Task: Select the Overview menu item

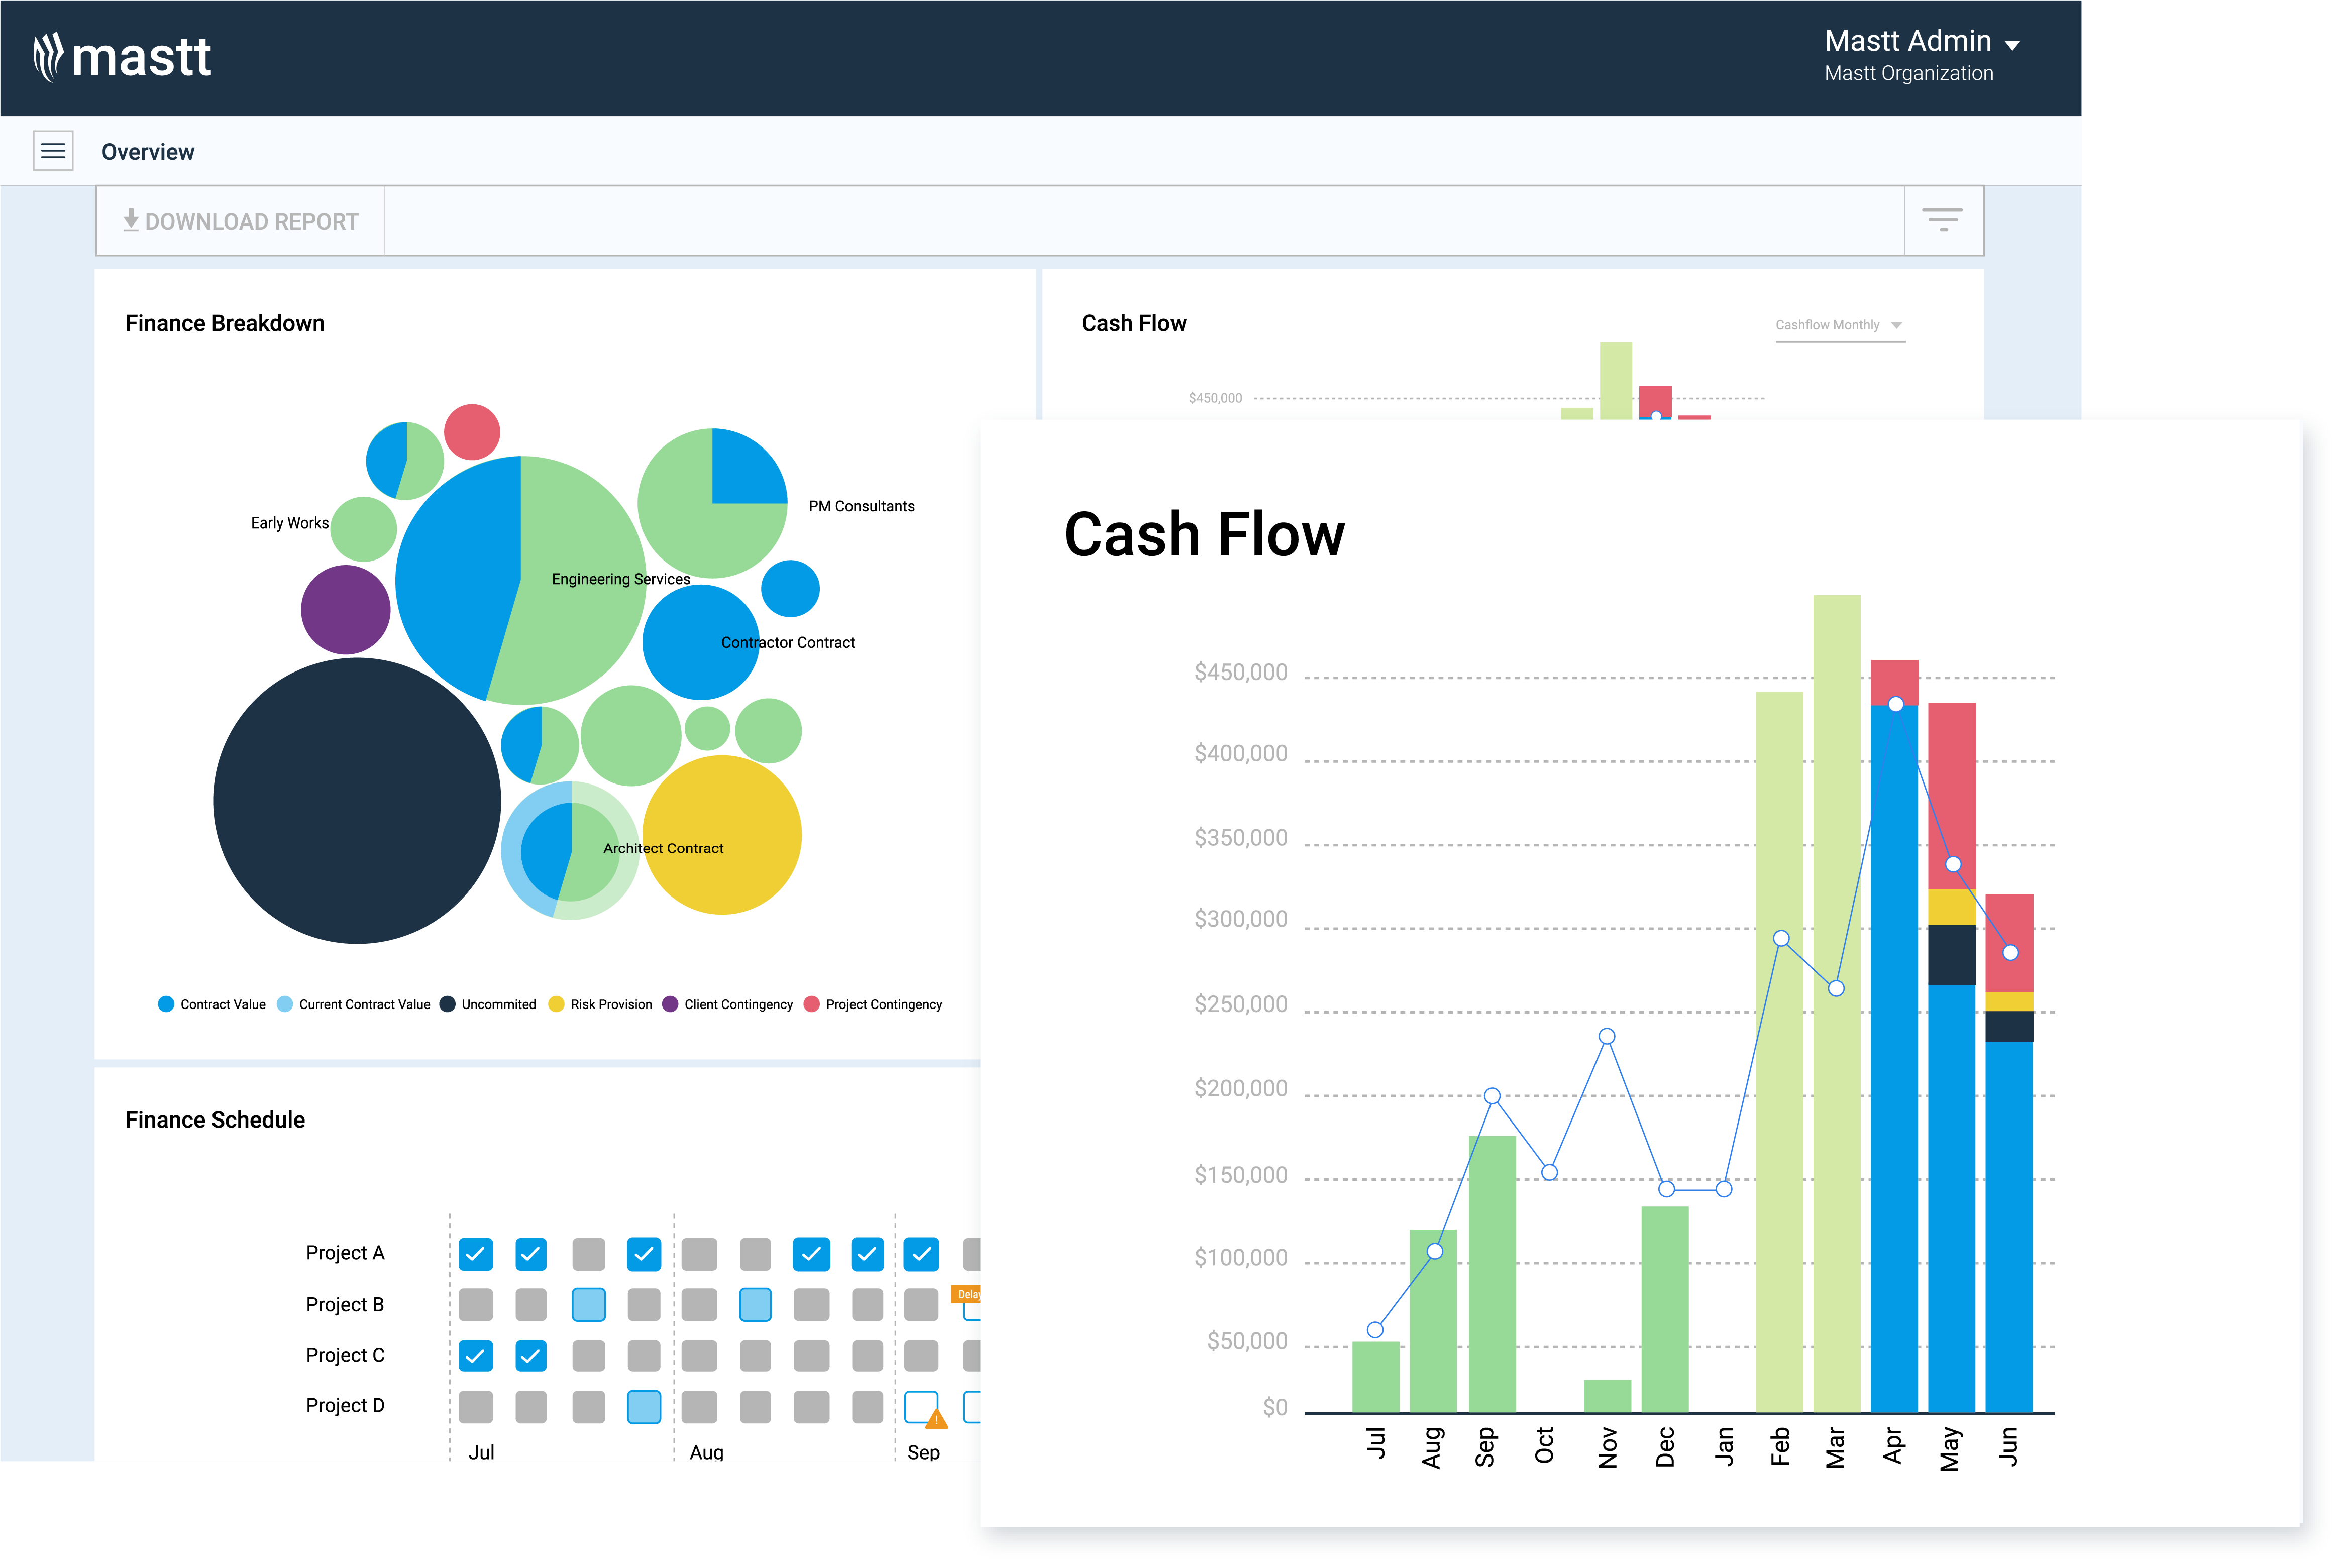Action: pos(148,151)
